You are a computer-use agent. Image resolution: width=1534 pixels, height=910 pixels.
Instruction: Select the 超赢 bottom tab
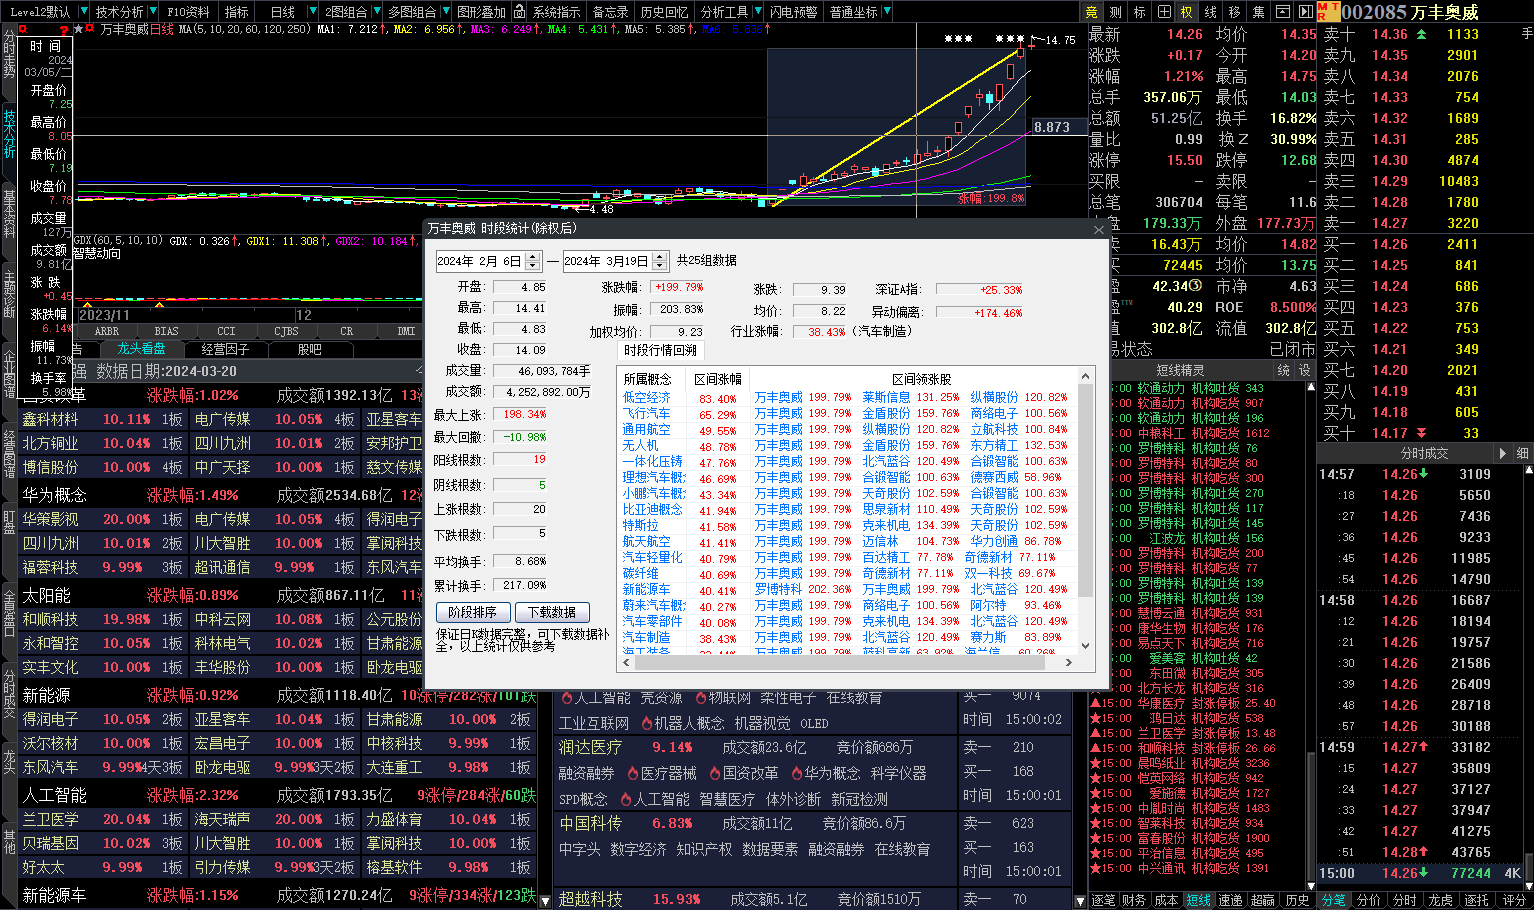coord(1263,900)
